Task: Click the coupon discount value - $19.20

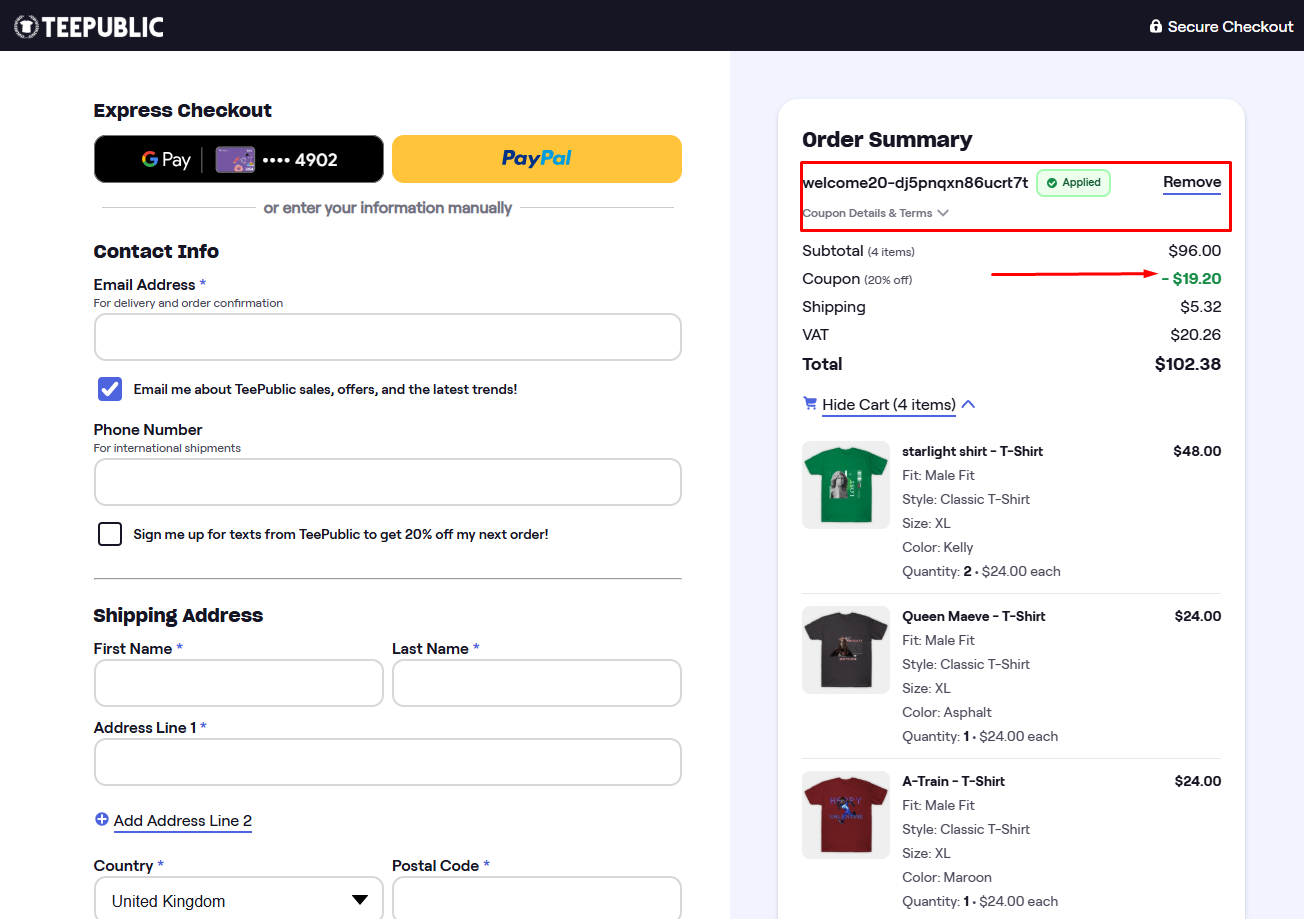Action: (1191, 279)
